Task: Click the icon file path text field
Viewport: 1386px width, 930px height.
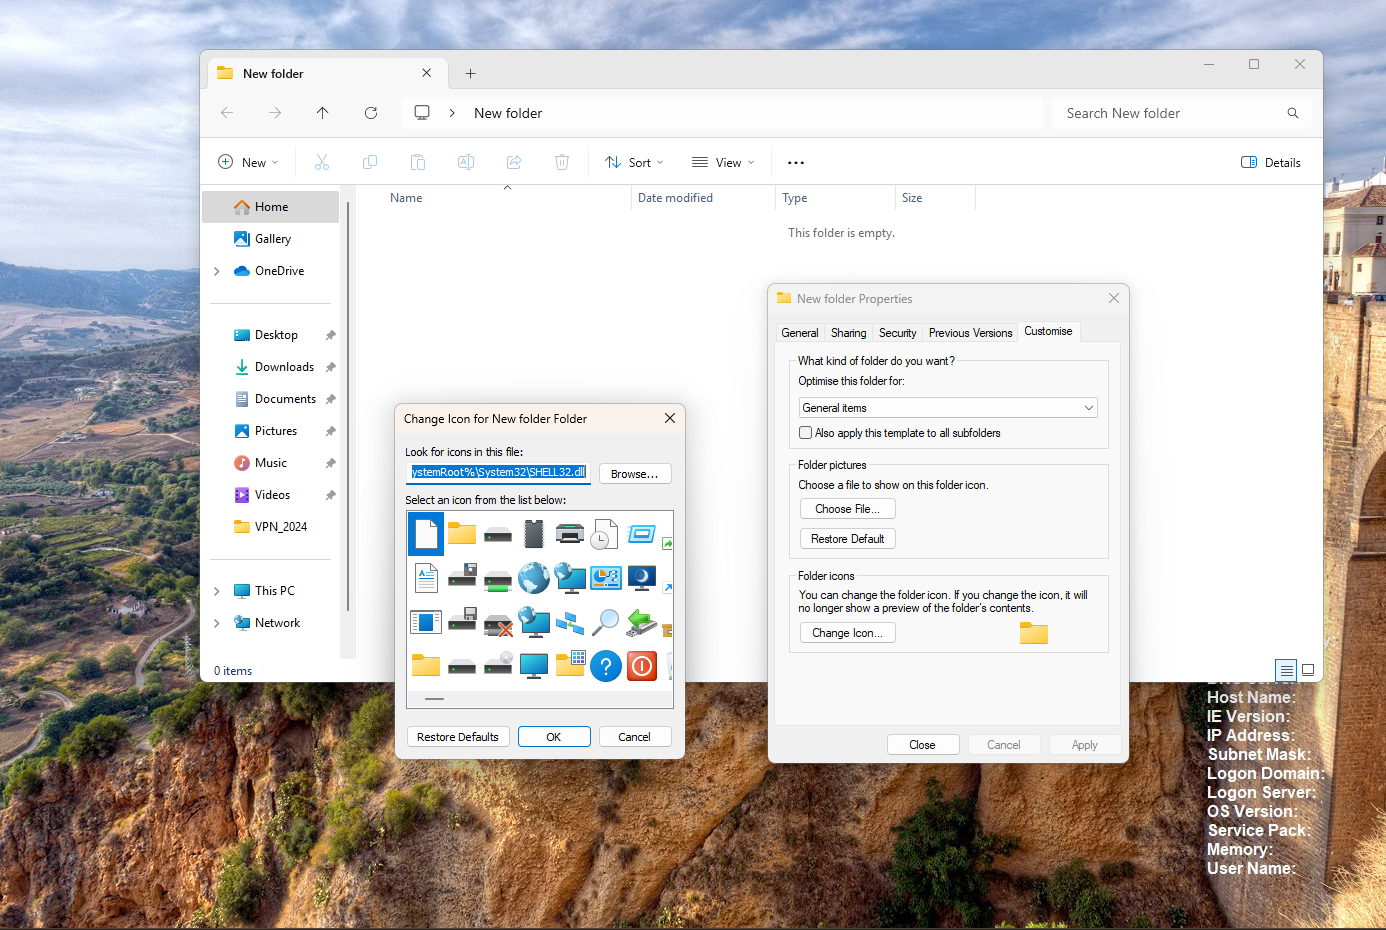Action: [498, 473]
